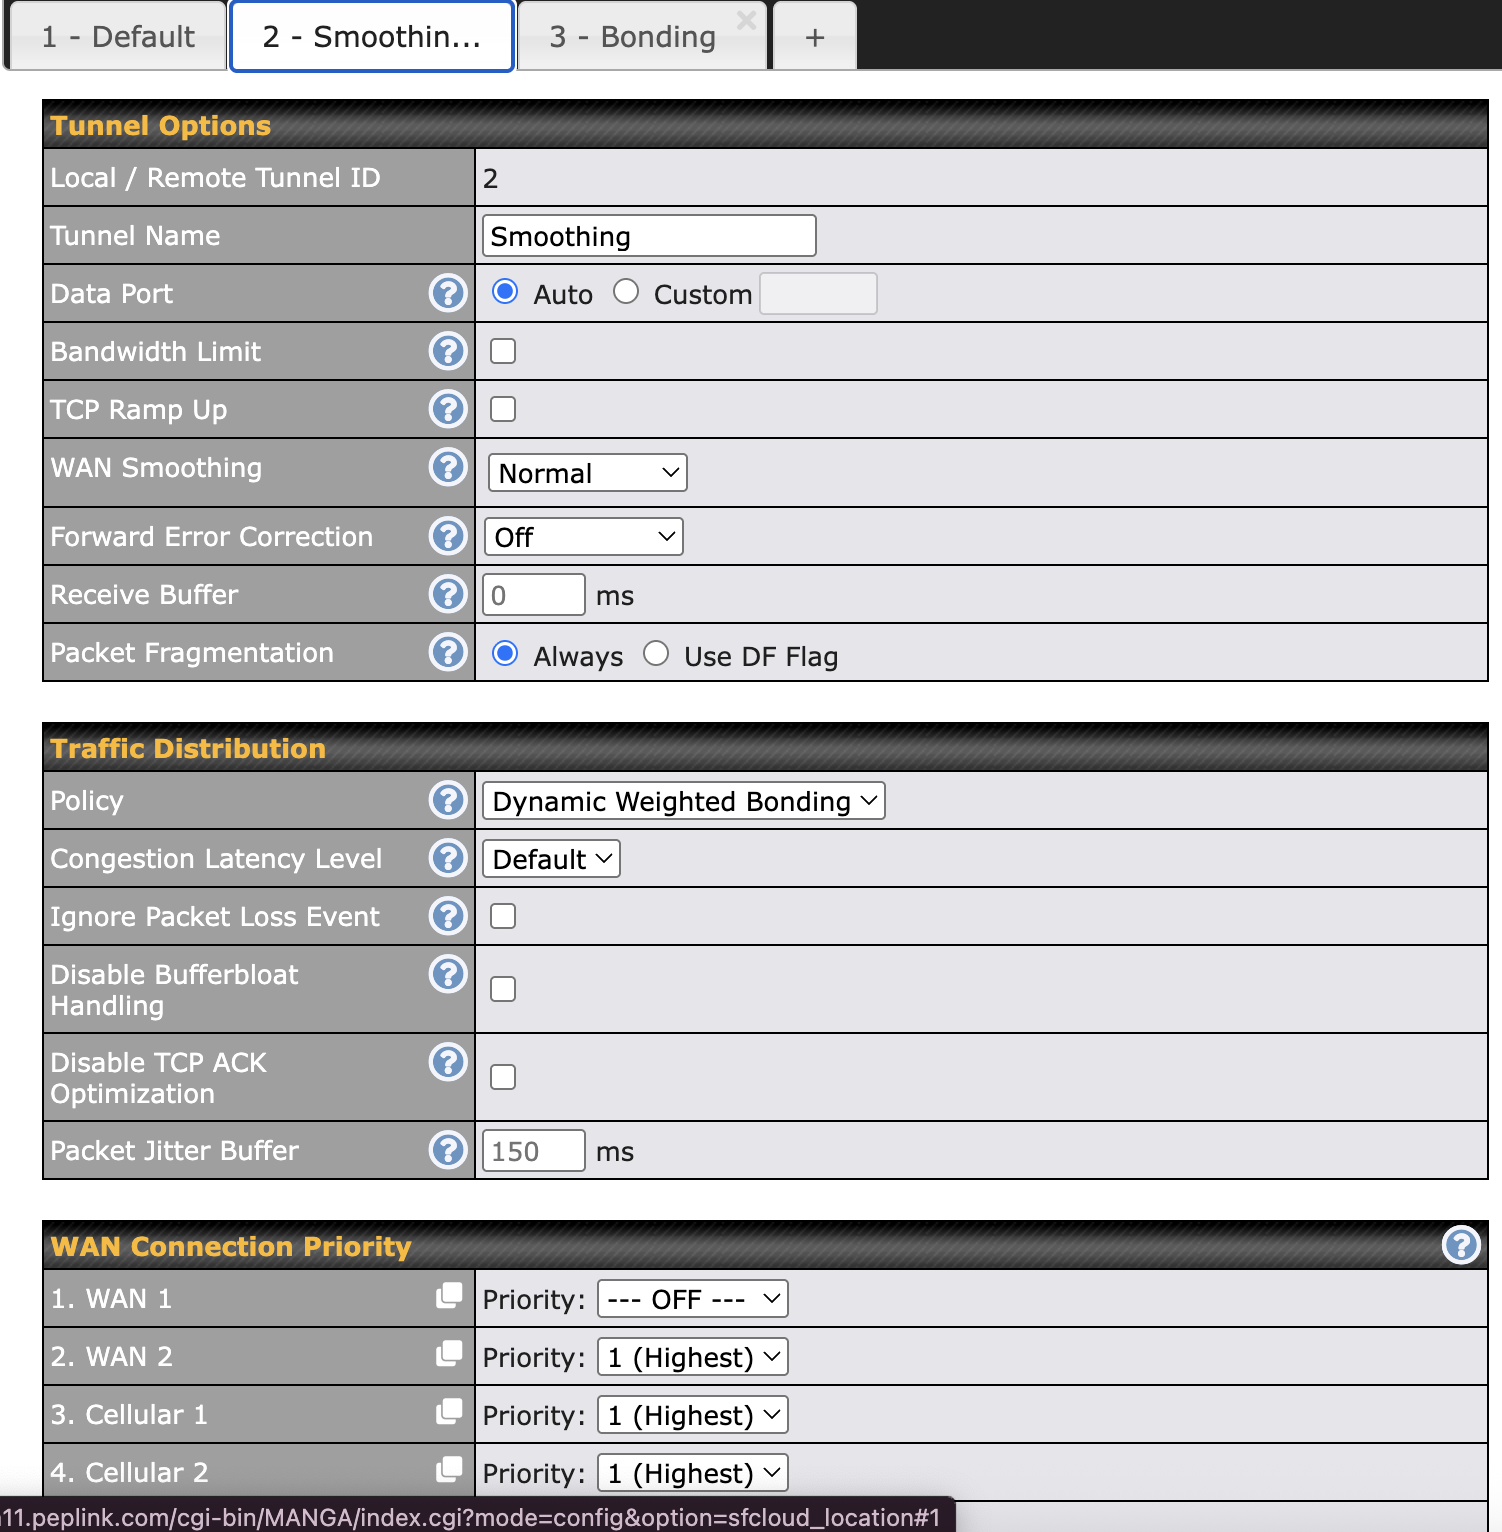Open help for WAN Smoothing
This screenshot has height=1532, width=1502.
(x=448, y=467)
